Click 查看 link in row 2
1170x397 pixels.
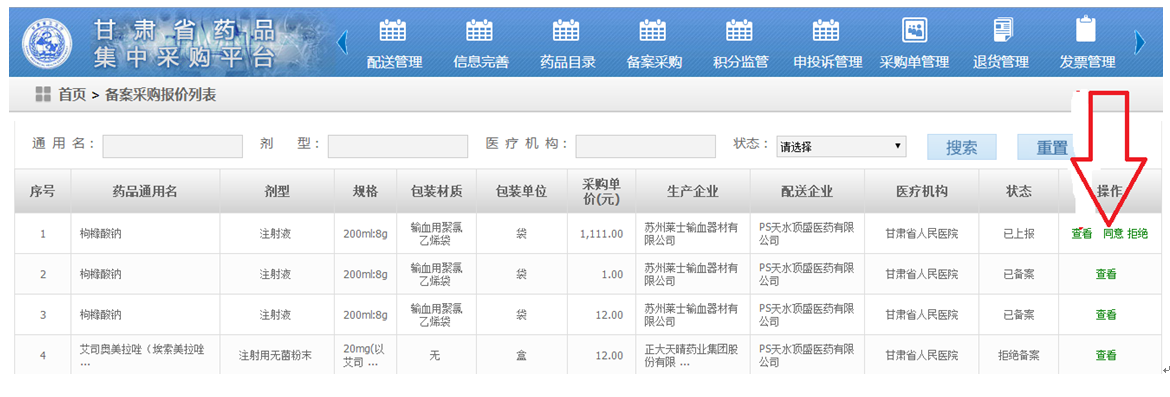coord(1106,274)
